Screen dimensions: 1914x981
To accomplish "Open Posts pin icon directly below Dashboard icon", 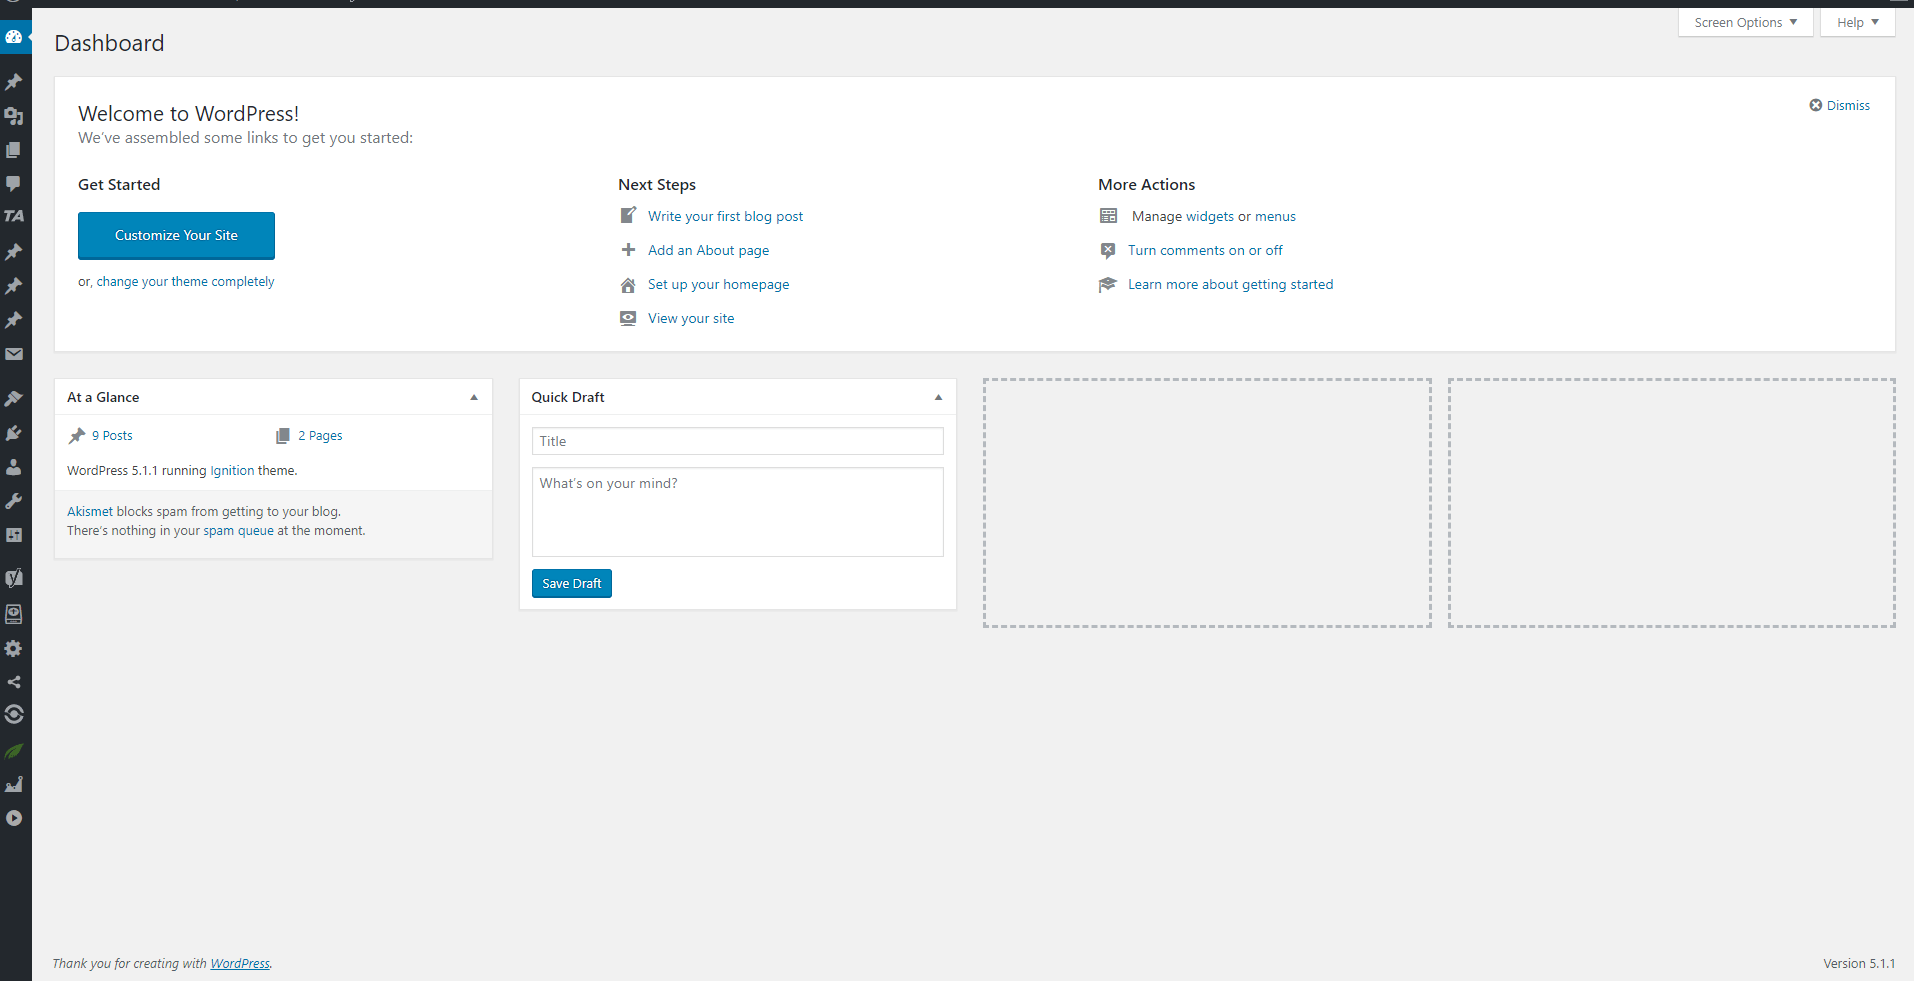I will (x=14, y=82).
